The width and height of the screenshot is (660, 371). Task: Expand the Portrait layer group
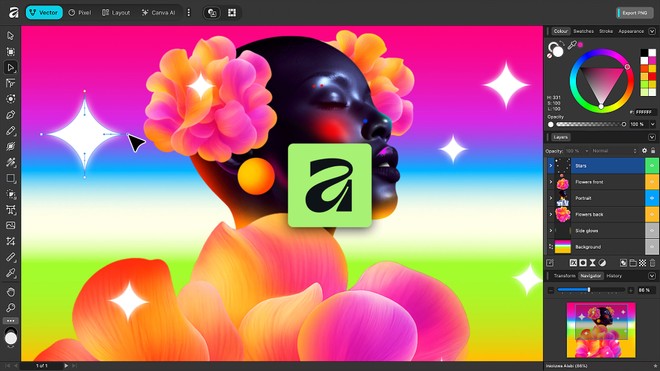[551, 198]
